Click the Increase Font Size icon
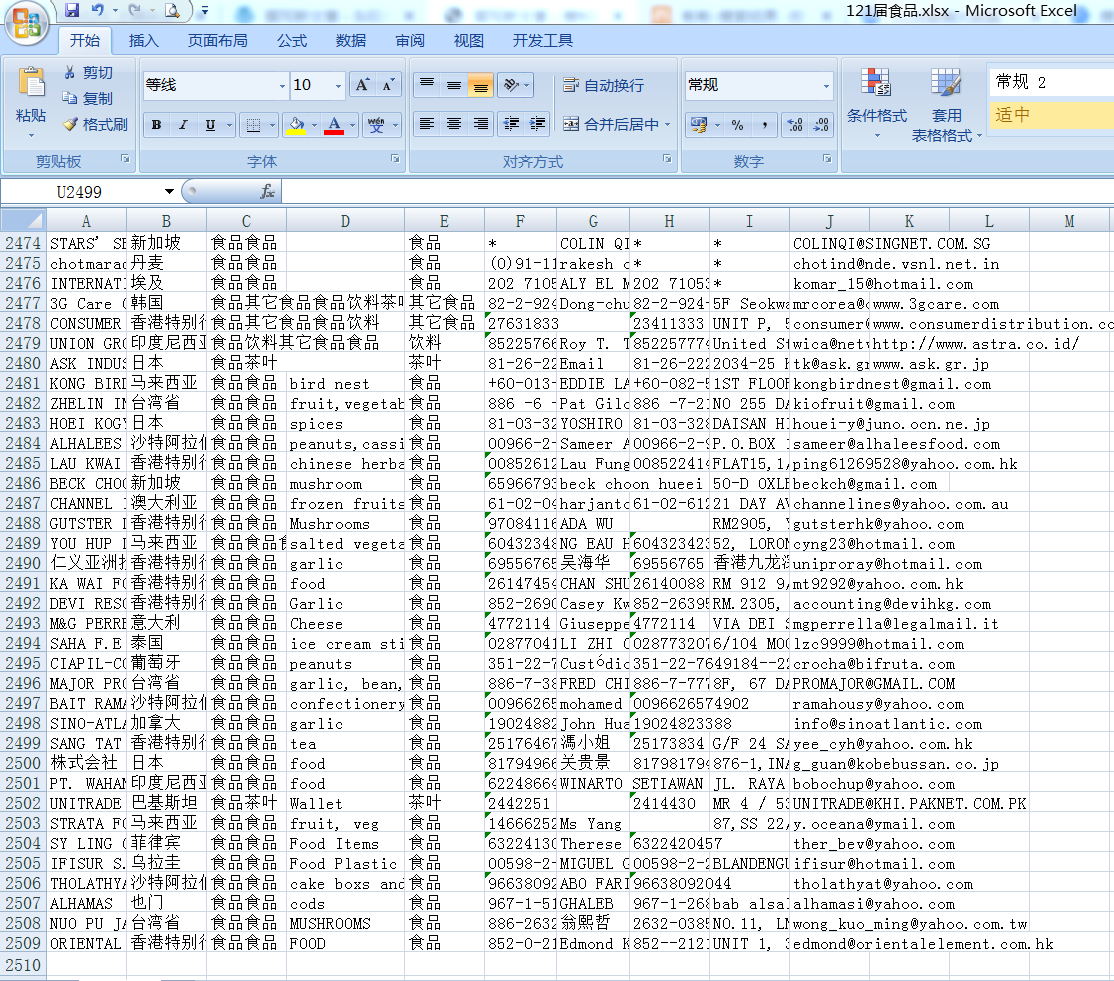 click(x=362, y=85)
